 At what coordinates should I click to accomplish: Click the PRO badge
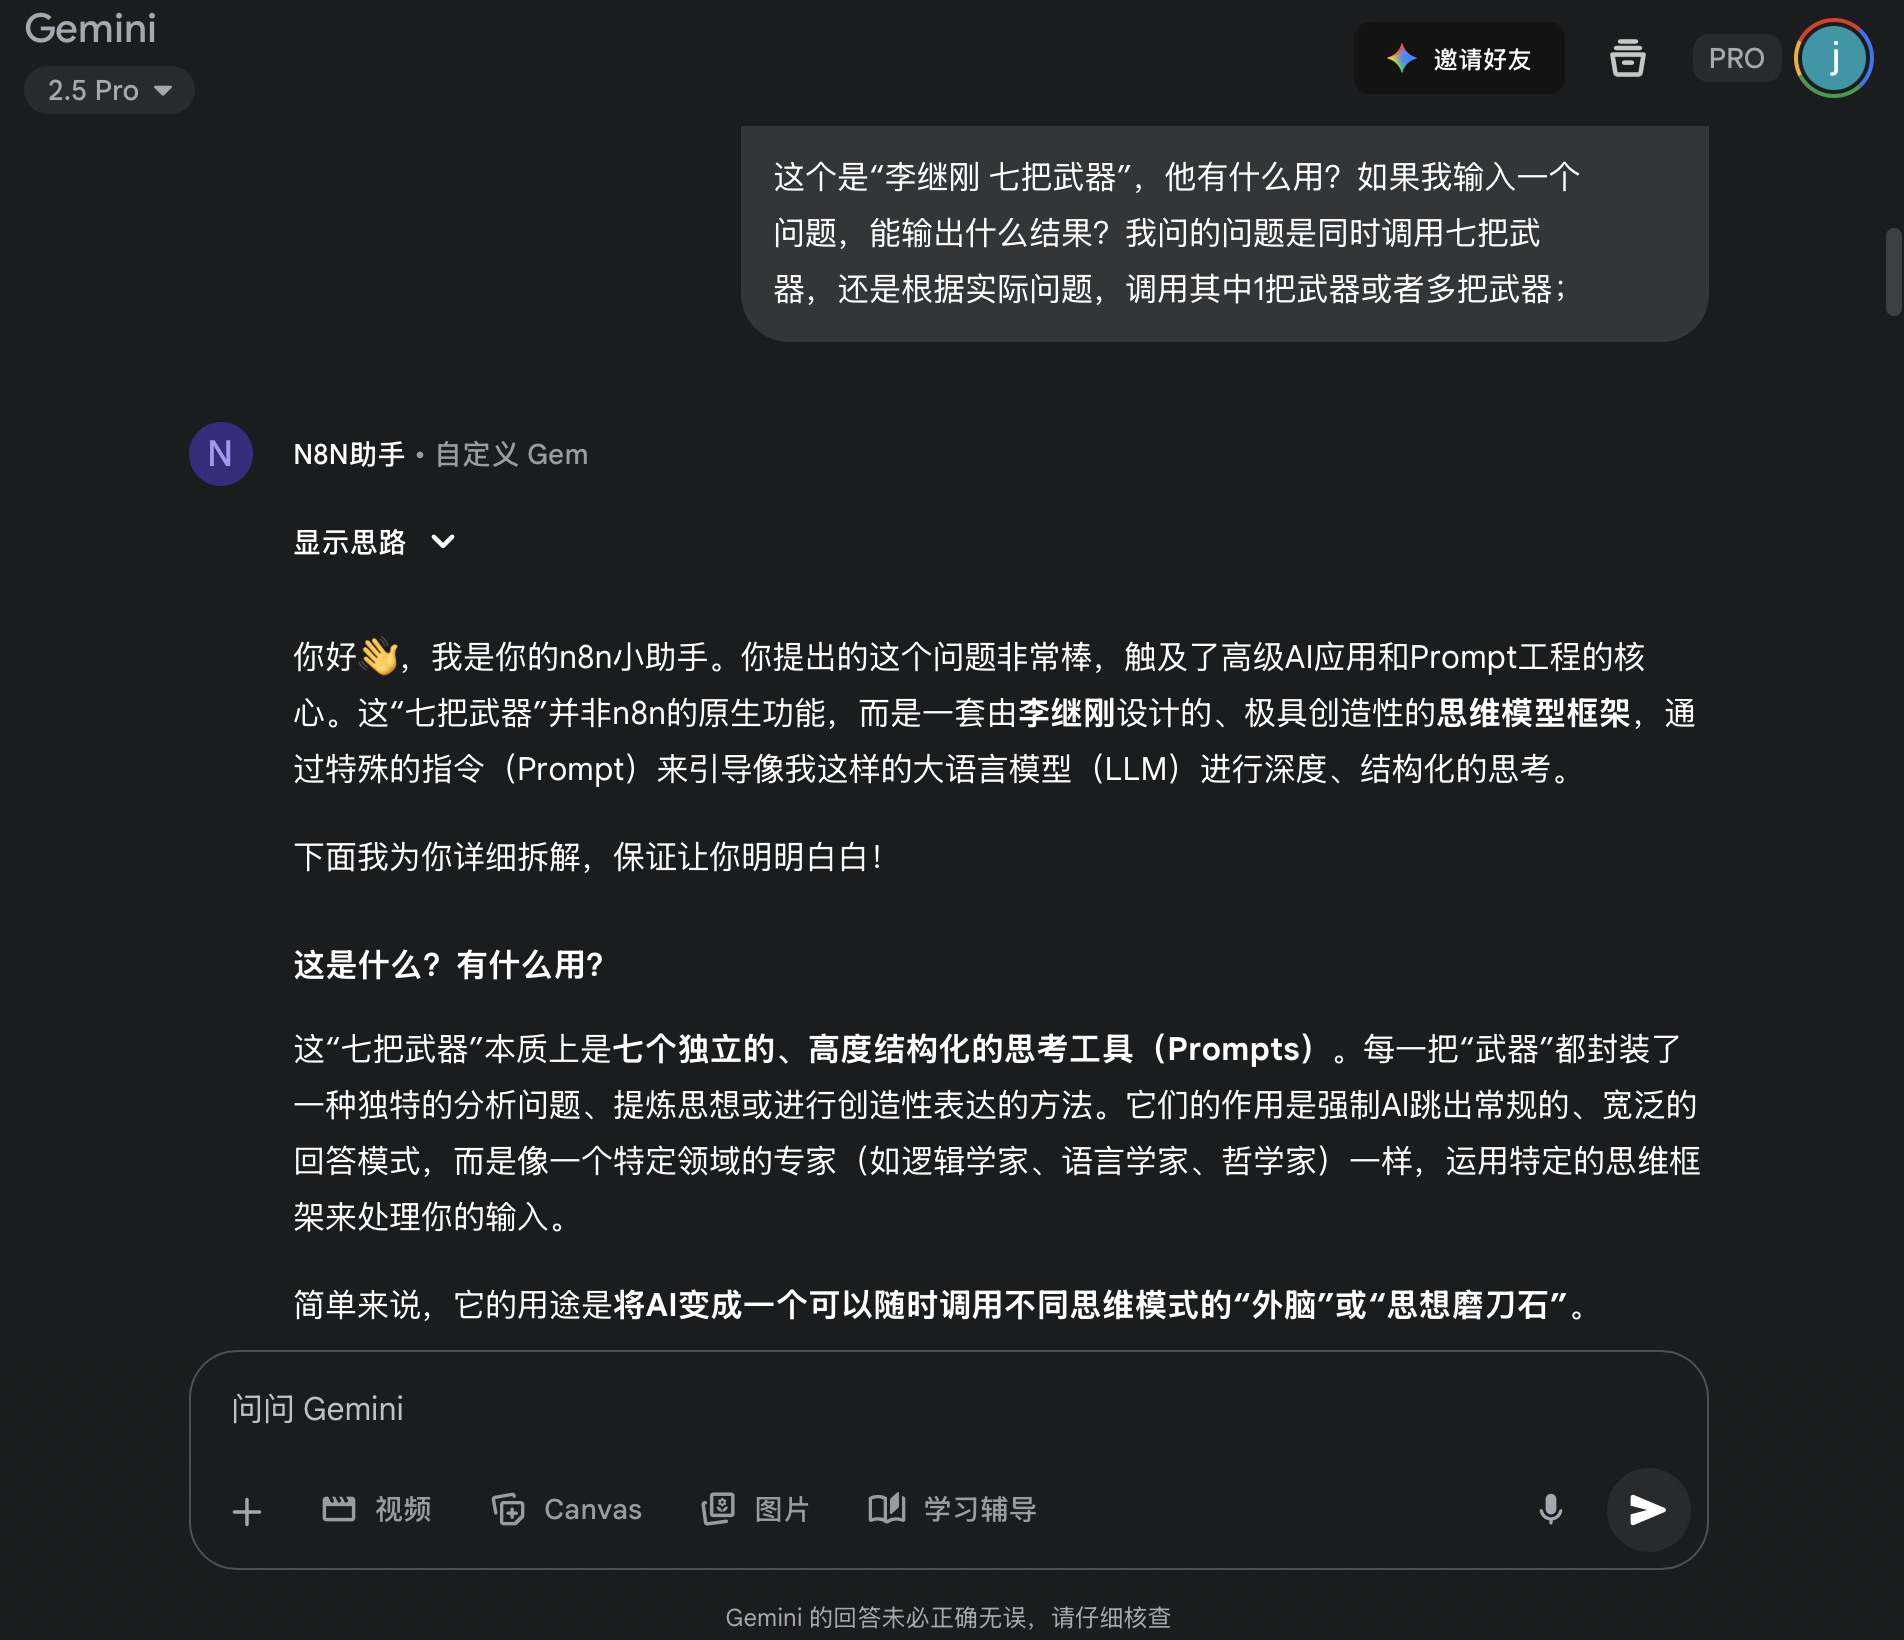1736,58
